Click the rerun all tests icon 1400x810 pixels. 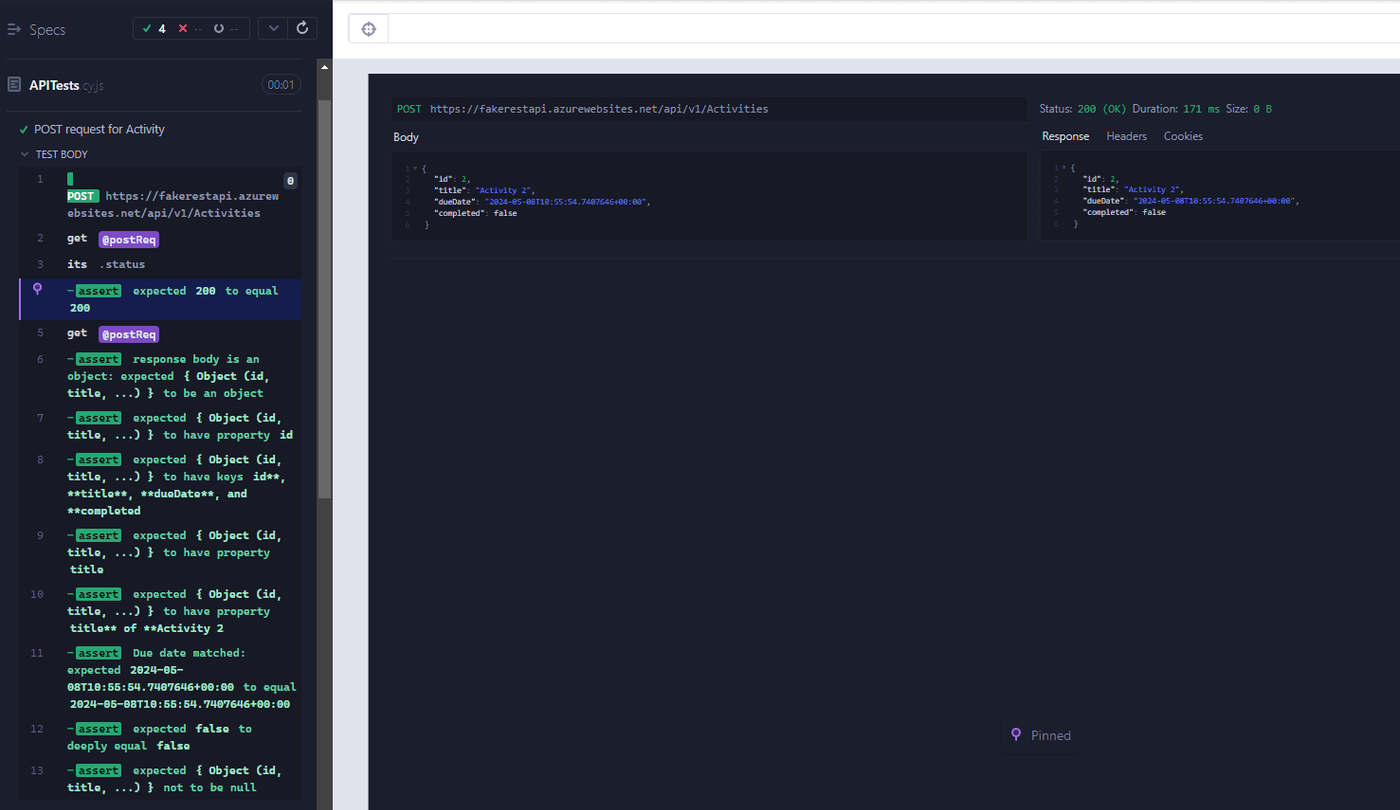tap(303, 29)
